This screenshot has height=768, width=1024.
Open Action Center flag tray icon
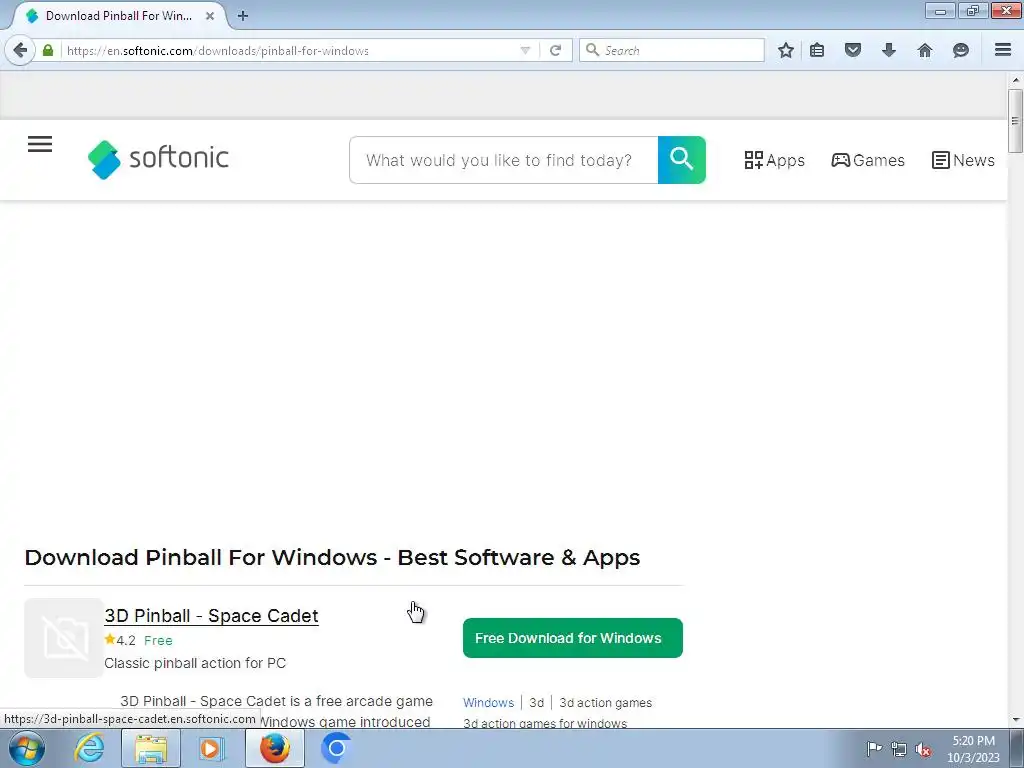tap(874, 749)
